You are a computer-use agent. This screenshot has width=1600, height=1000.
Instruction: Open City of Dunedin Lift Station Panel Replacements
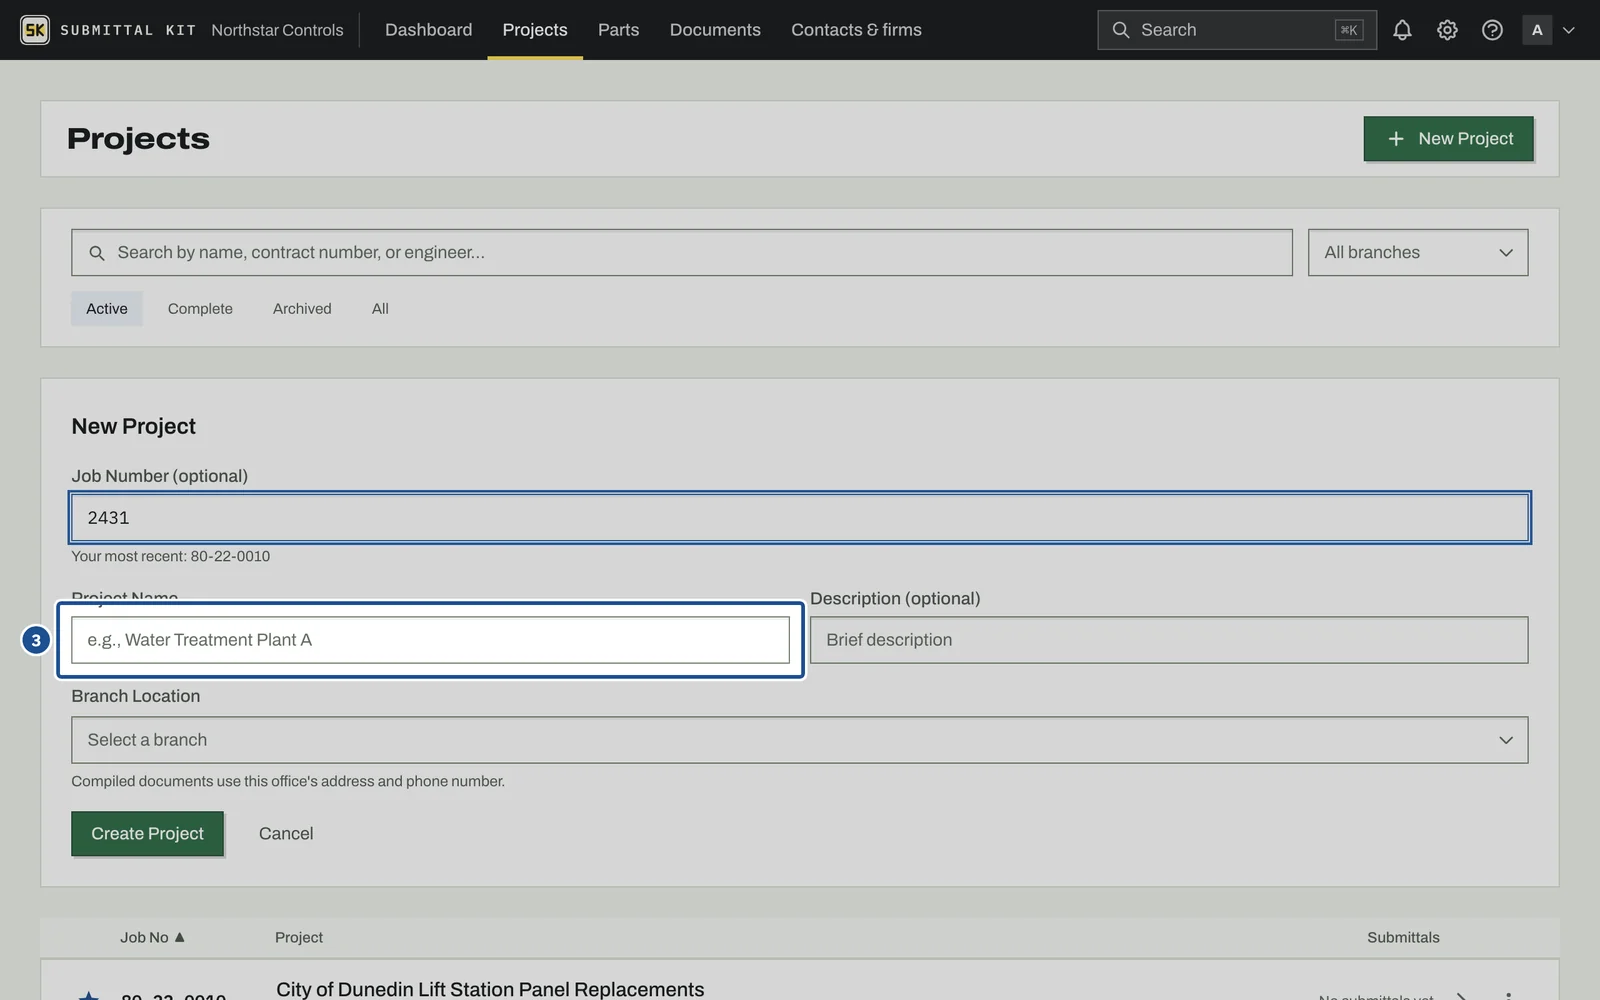point(490,989)
